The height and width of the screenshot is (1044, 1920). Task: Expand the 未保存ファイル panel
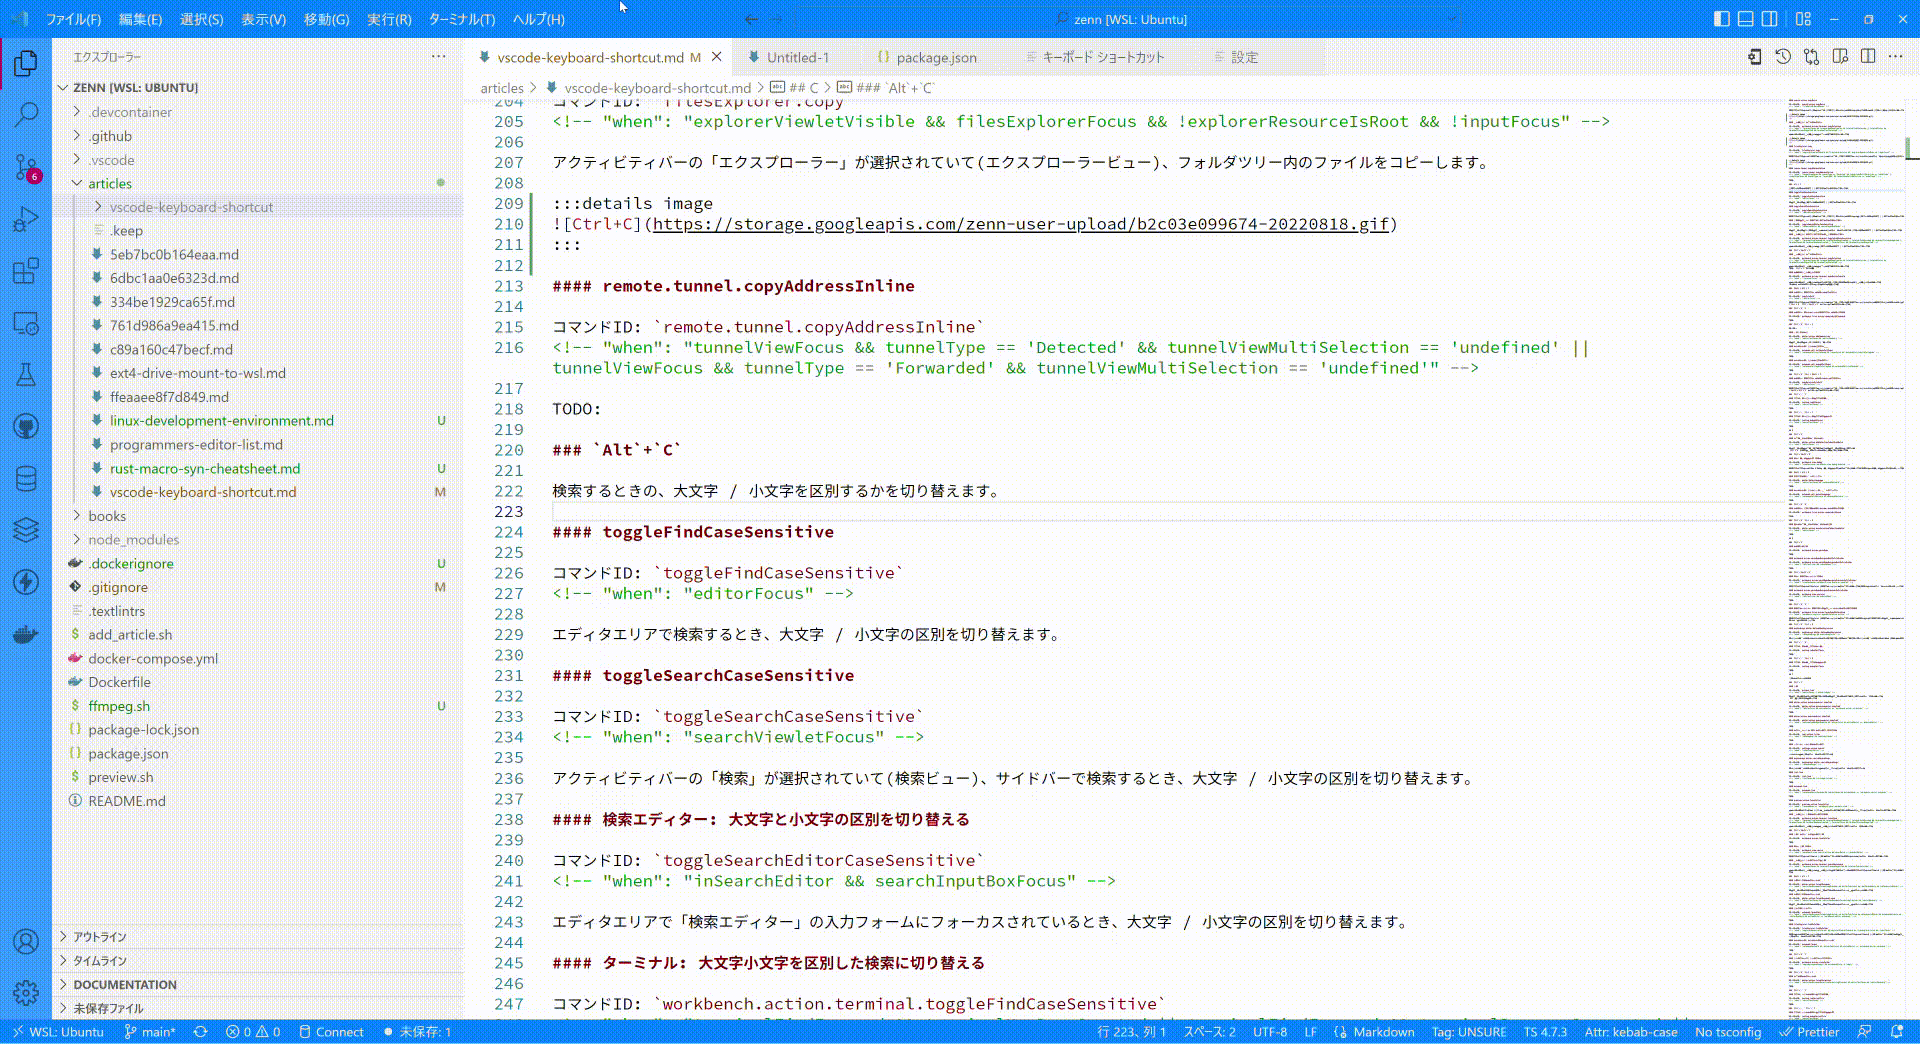258,1008
